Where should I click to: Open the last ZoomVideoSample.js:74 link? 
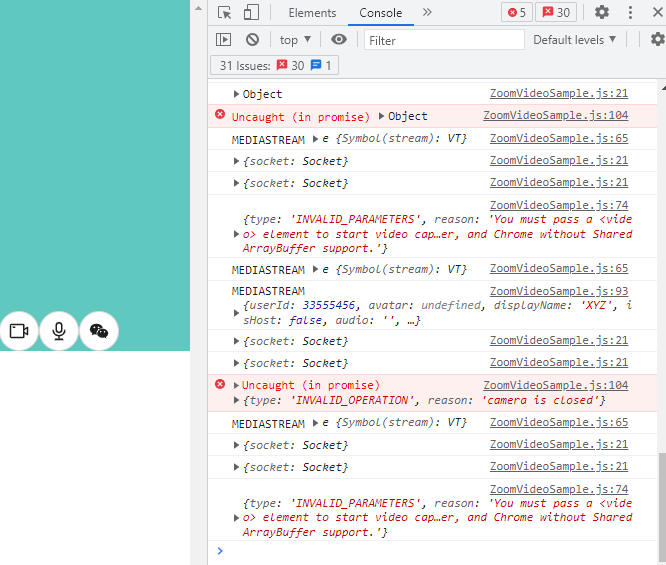click(559, 489)
